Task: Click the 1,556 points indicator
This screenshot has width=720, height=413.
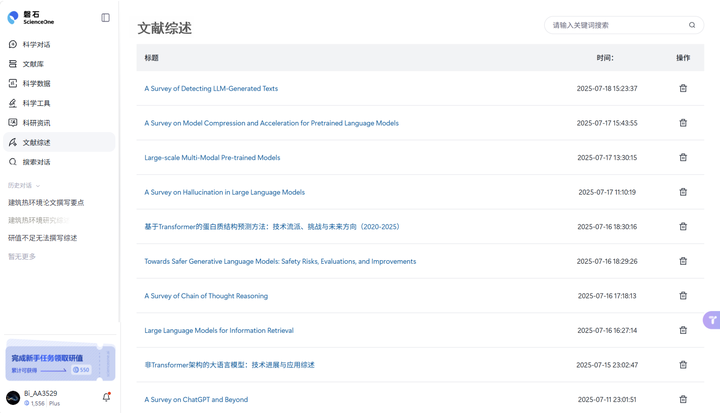Action: click(34, 403)
